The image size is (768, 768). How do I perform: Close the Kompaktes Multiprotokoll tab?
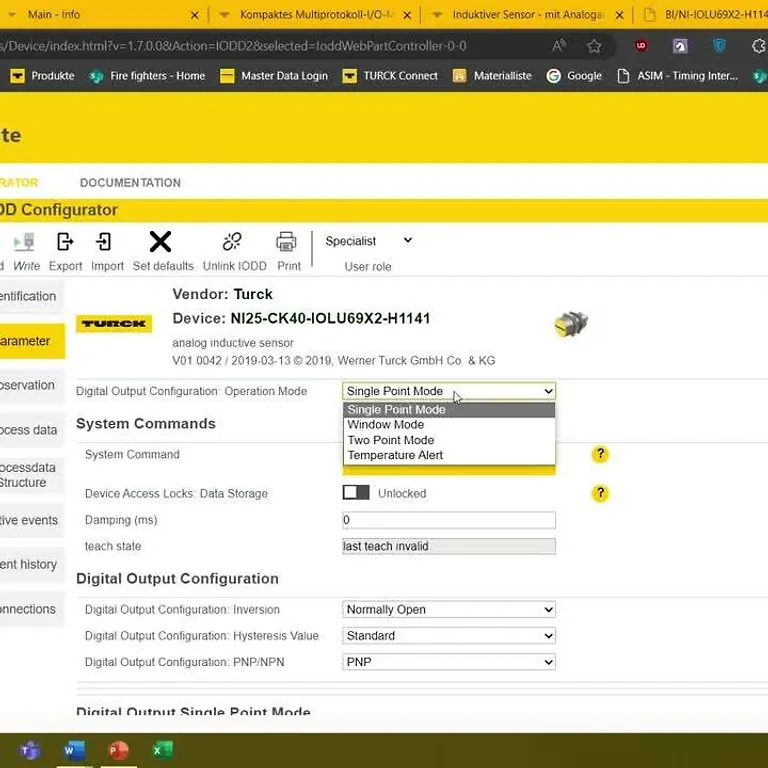[407, 15]
